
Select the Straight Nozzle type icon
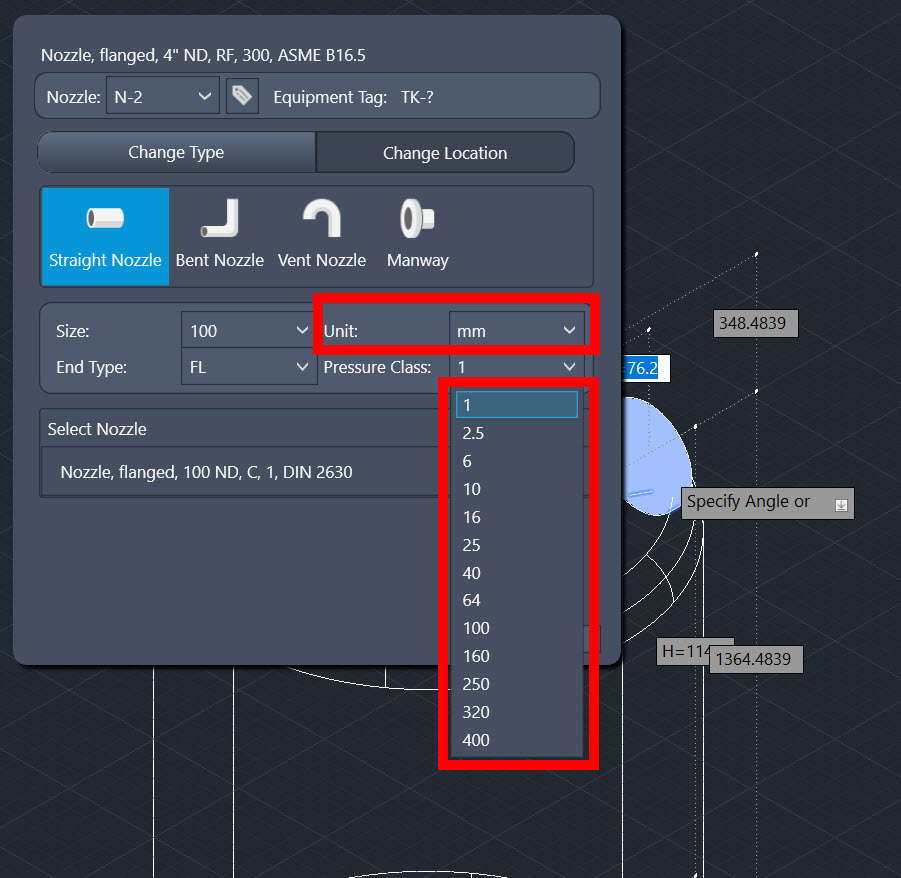coord(104,236)
